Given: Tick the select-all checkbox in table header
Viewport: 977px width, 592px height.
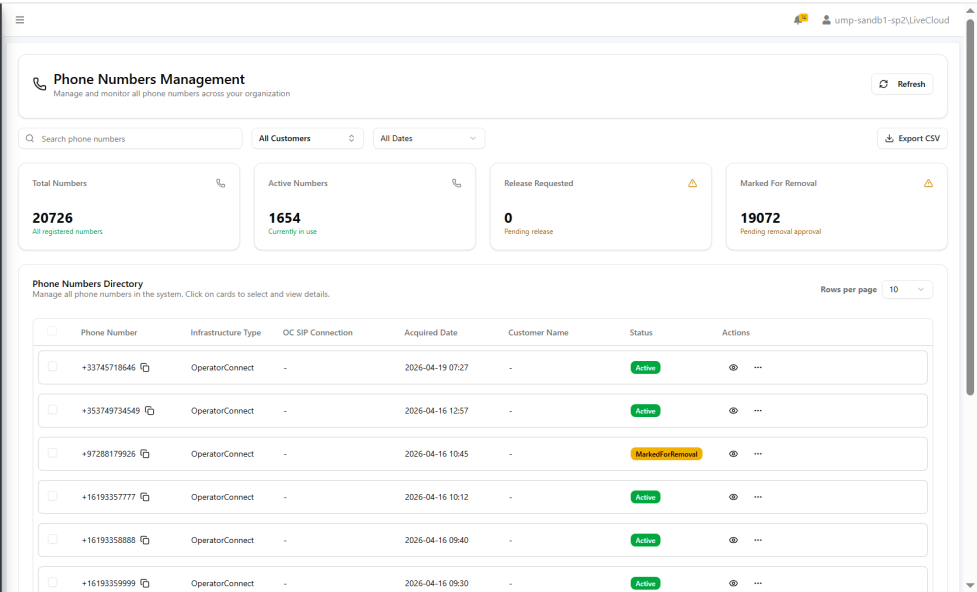Looking at the screenshot, I should (x=52, y=332).
